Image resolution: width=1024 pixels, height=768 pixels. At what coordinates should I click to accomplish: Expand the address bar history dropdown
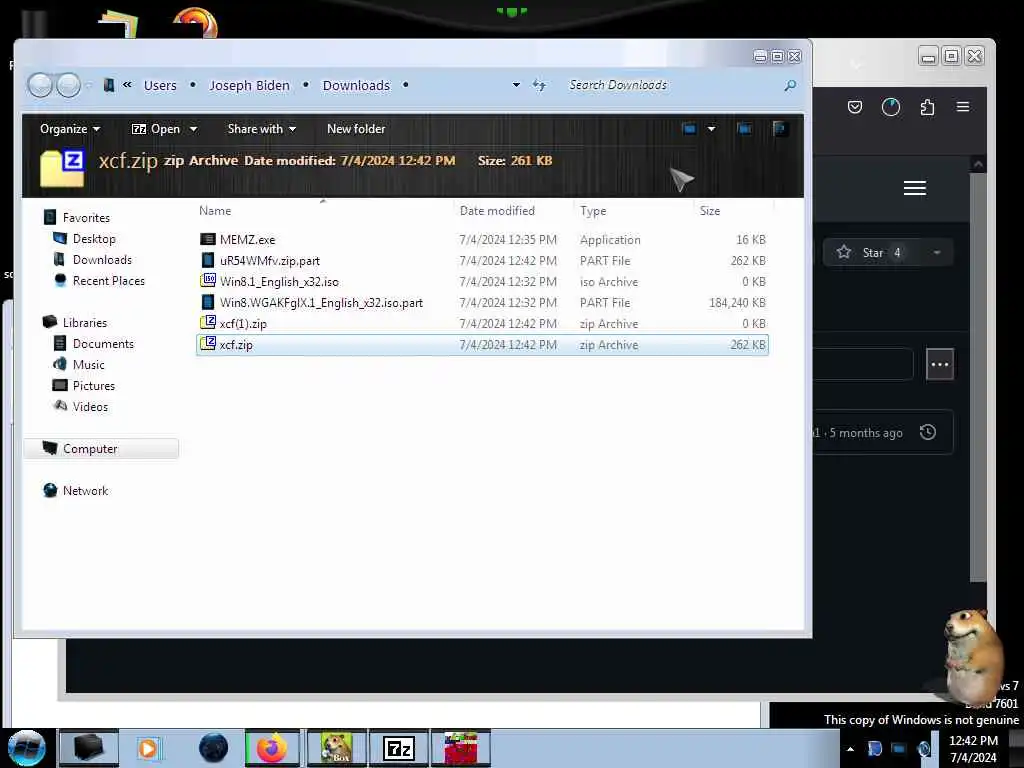[516, 85]
